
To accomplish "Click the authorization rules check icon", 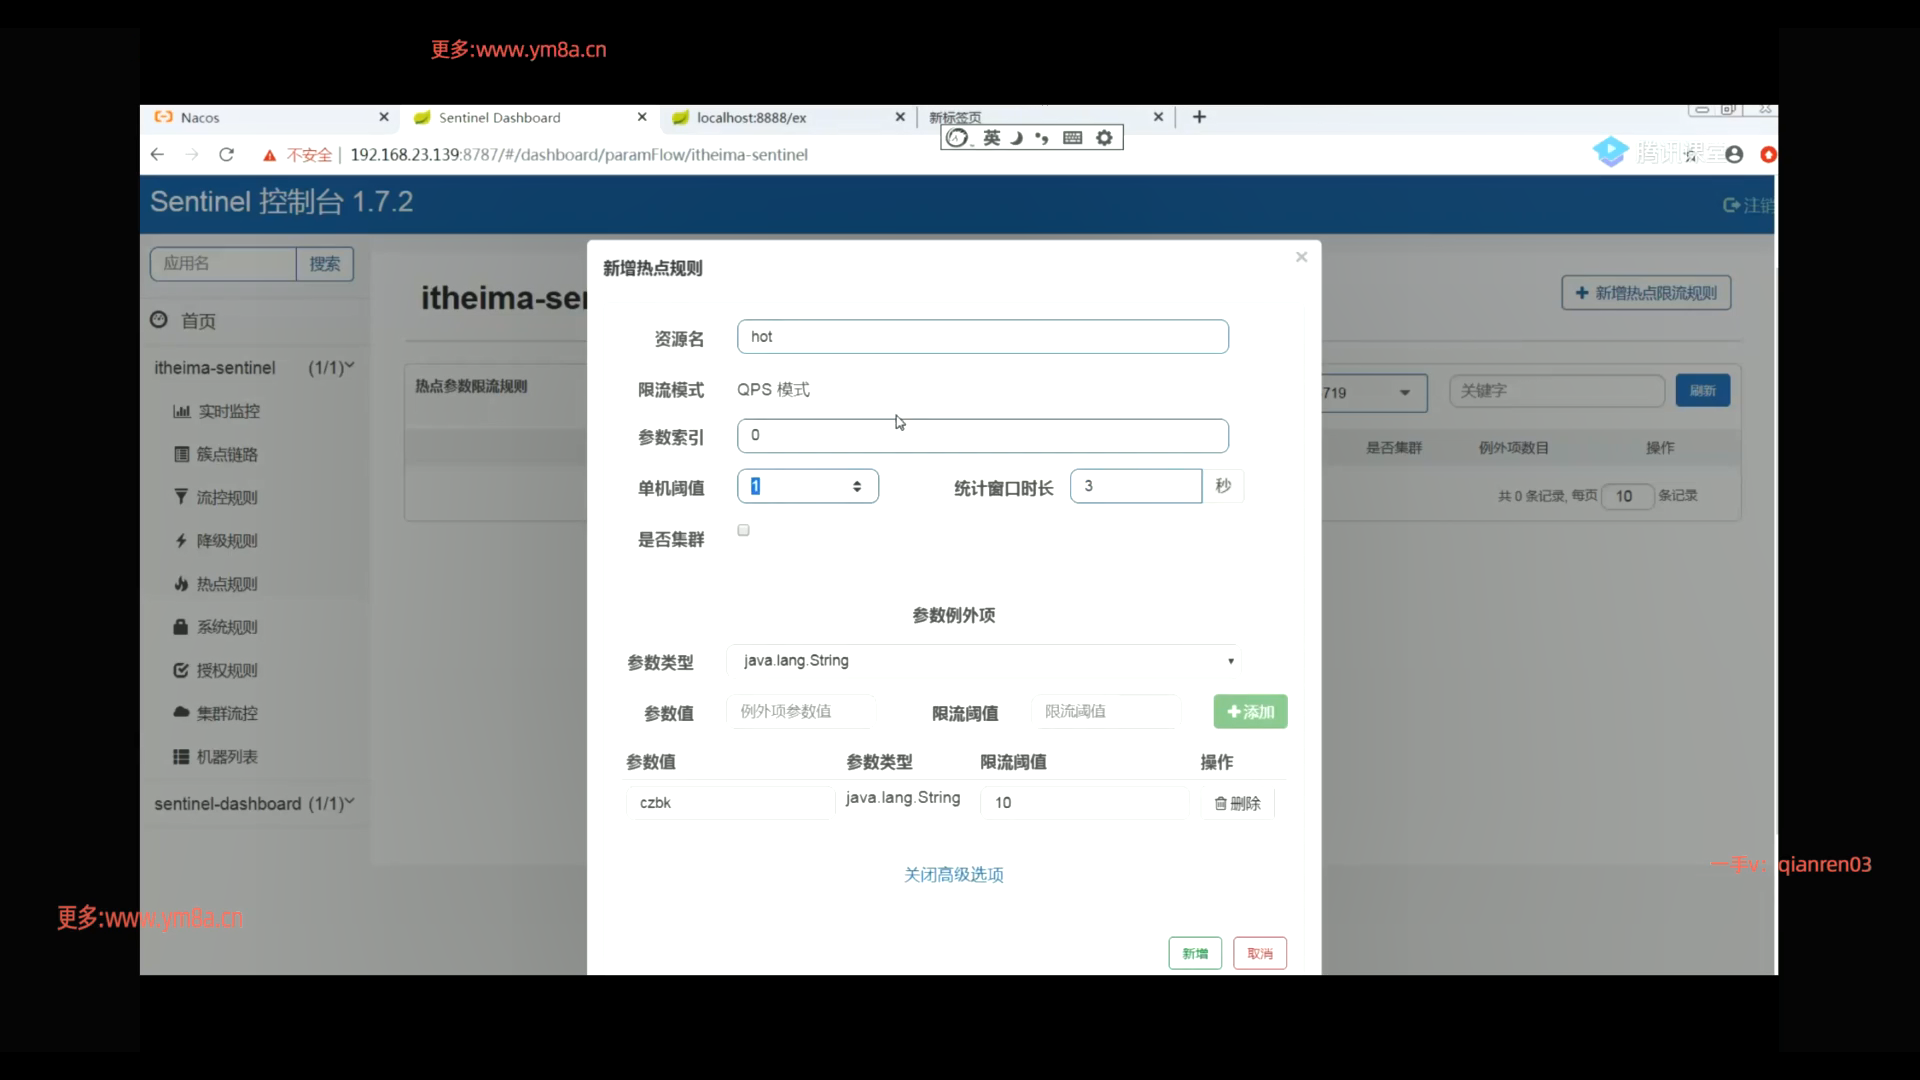I will pyautogui.click(x=181, y=670).
